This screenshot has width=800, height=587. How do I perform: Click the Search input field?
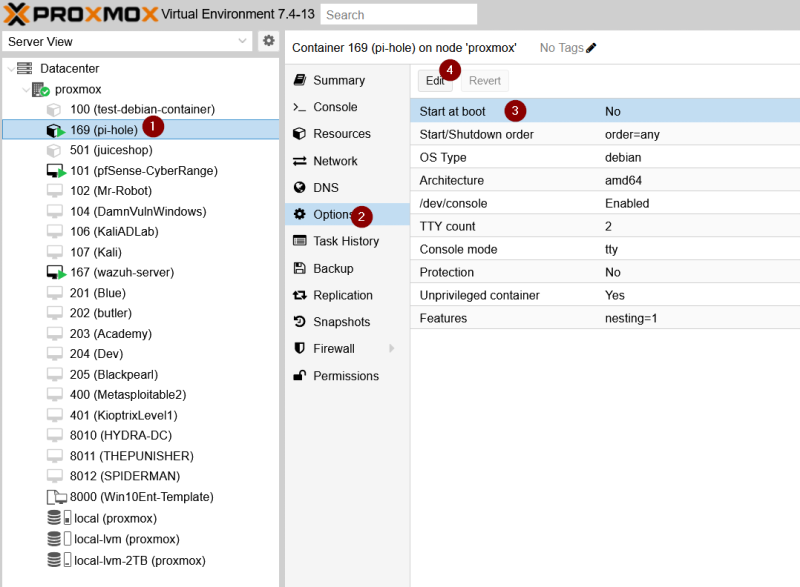[399, 15]
